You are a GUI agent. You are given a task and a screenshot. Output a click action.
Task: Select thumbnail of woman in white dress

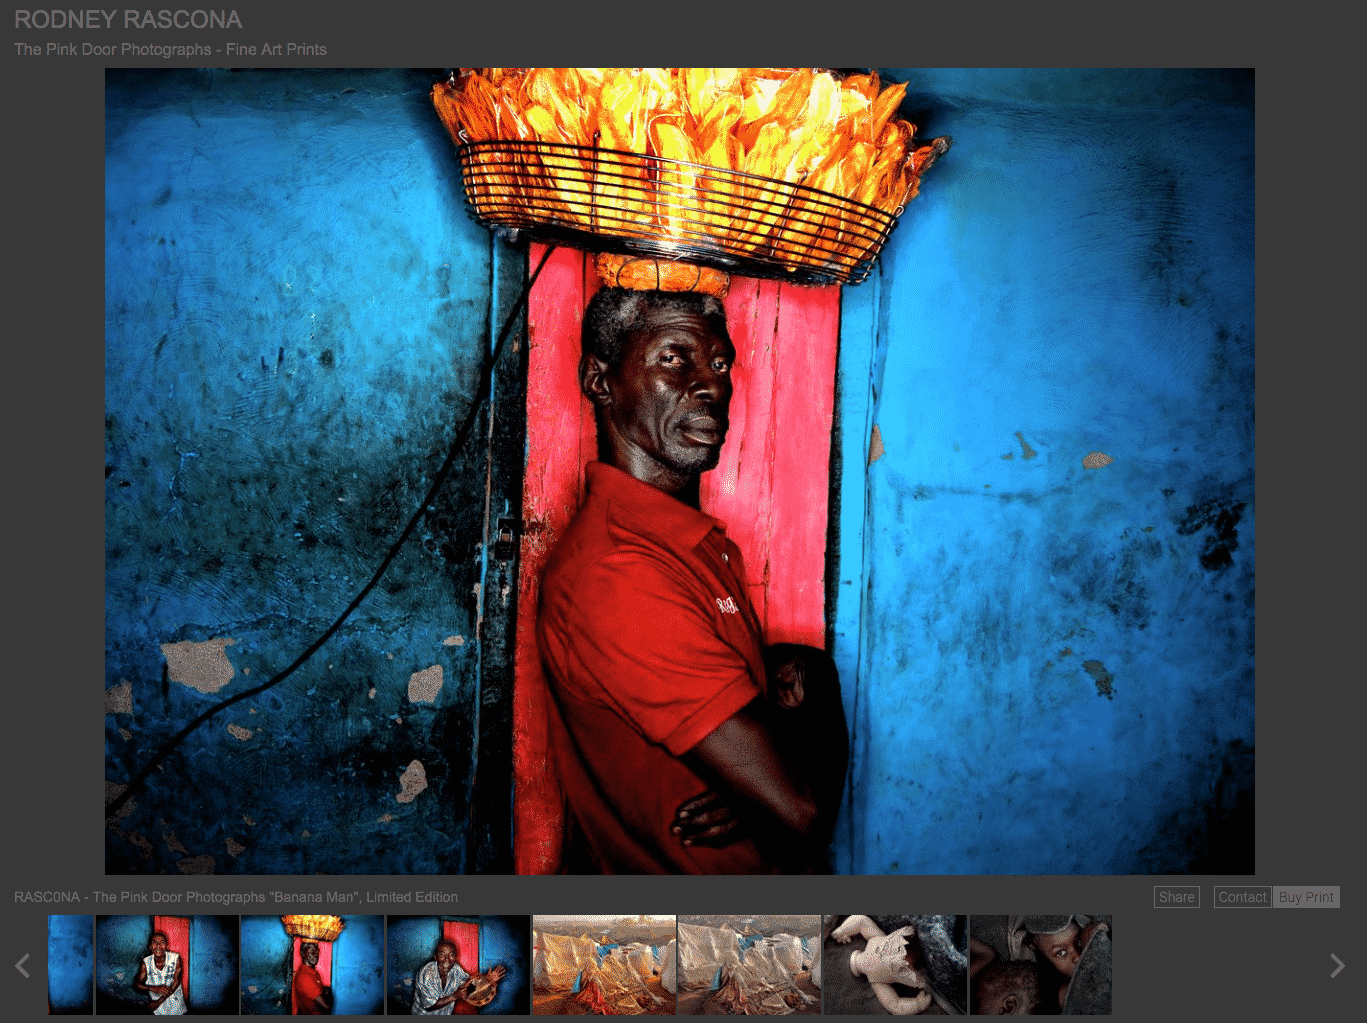pos(167,965)
